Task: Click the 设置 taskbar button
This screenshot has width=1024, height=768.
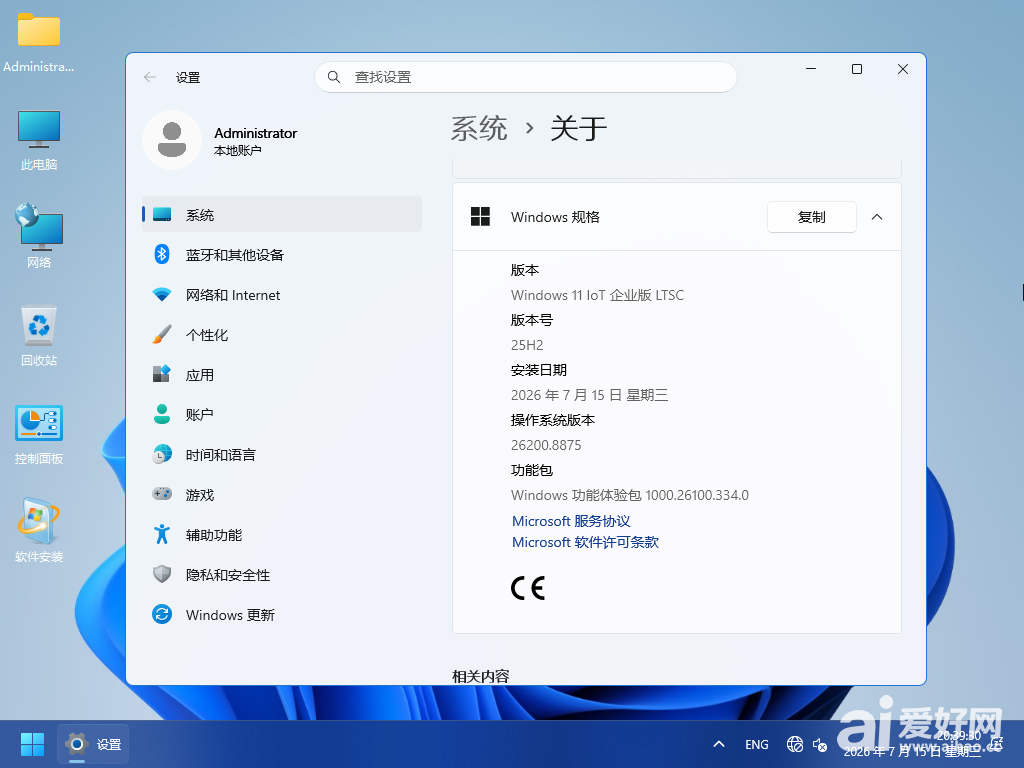Action: pos(93,744)
